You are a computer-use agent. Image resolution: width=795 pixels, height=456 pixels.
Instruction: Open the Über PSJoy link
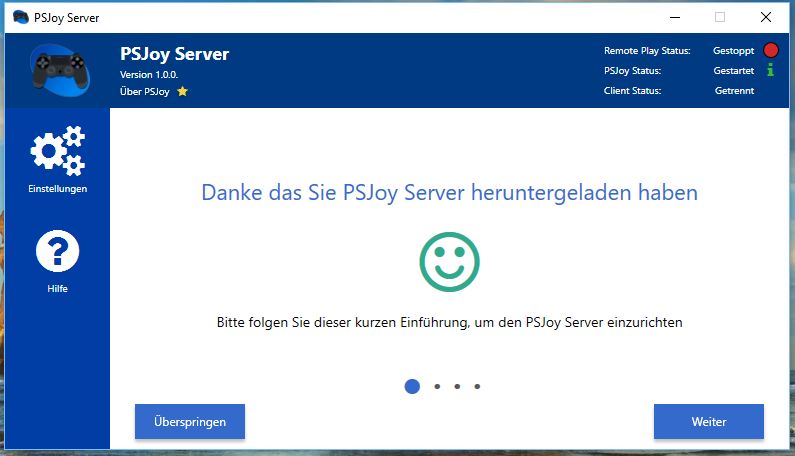144,91
